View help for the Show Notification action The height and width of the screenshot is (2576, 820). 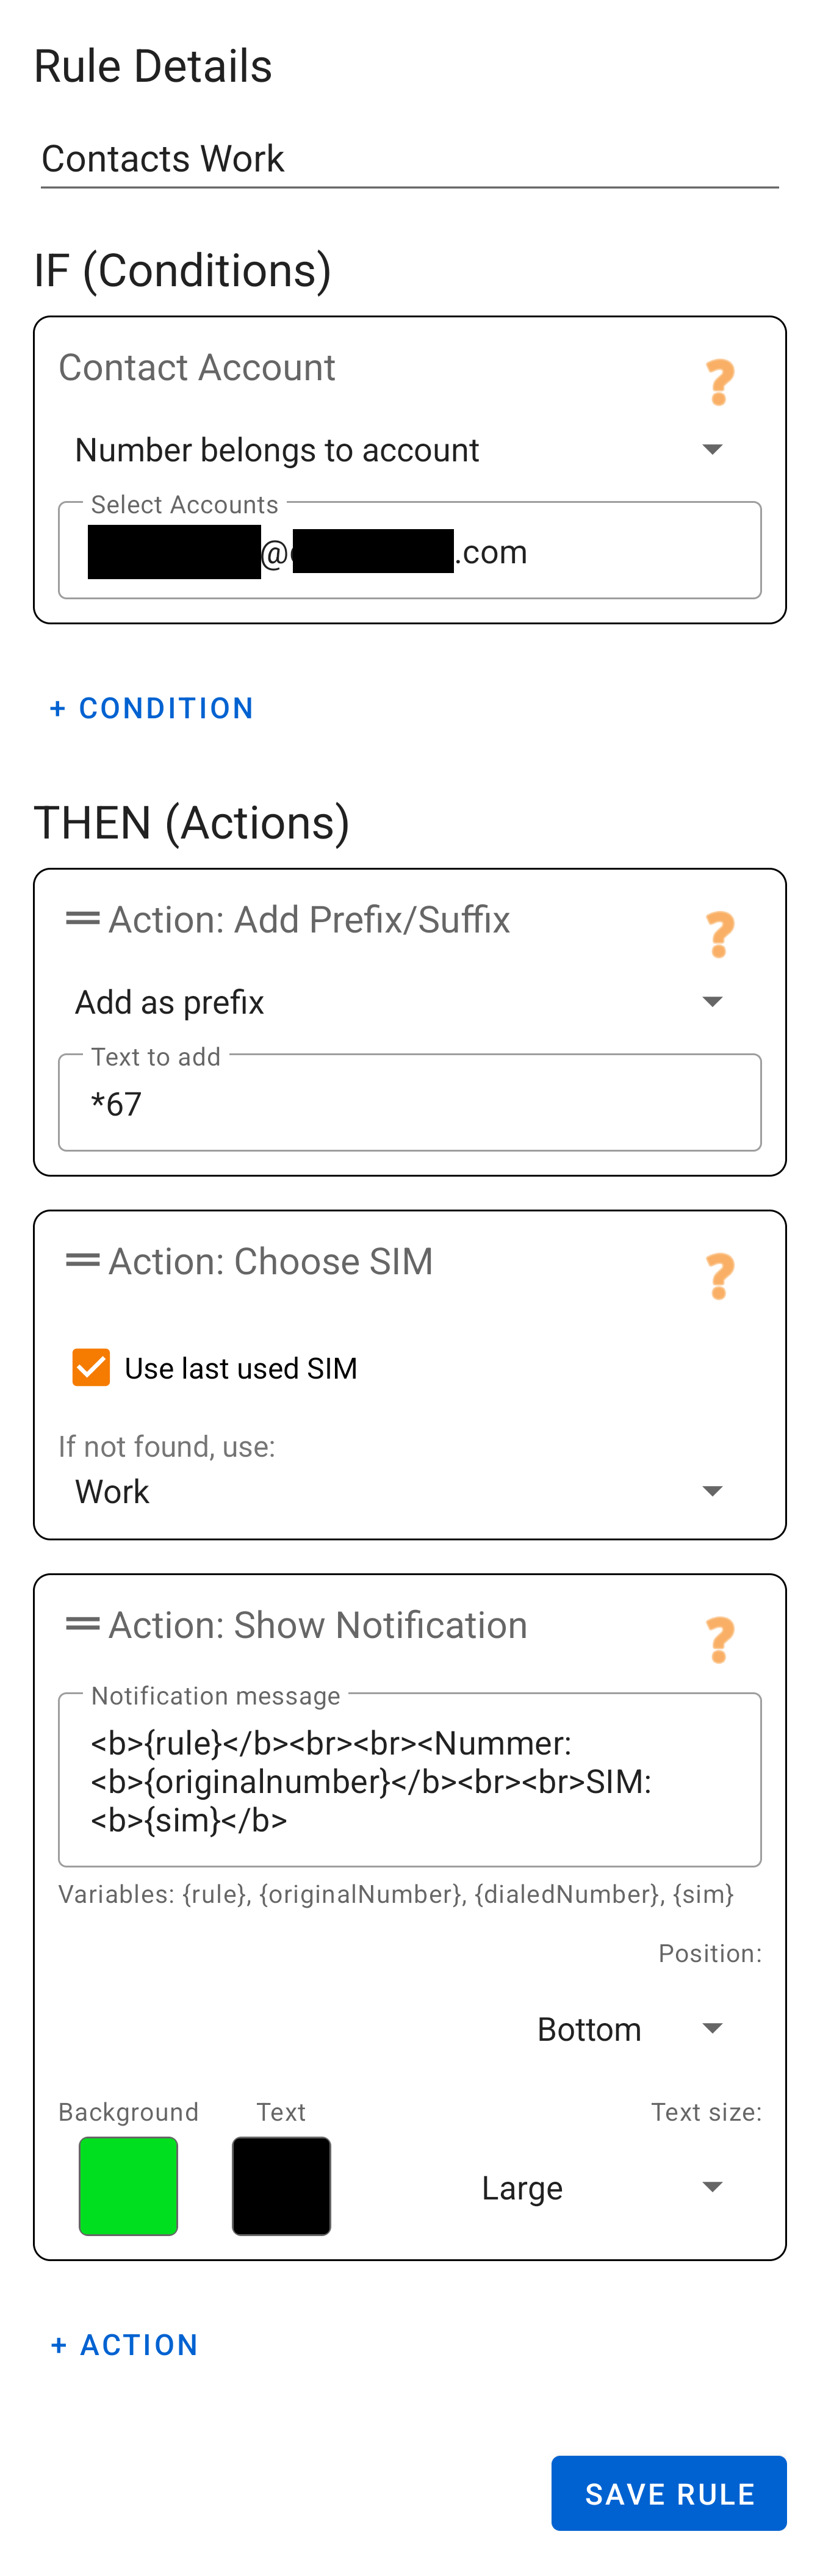pos(719,1640)
